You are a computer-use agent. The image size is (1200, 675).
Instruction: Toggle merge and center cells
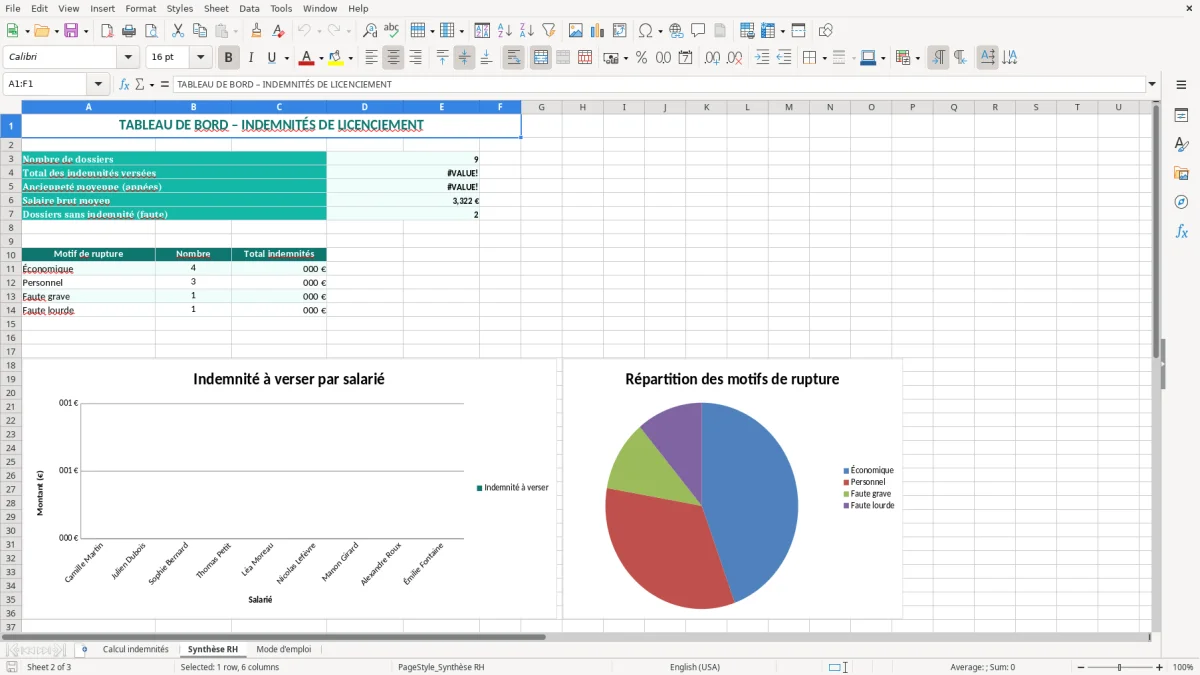click(x=541, y=58)
